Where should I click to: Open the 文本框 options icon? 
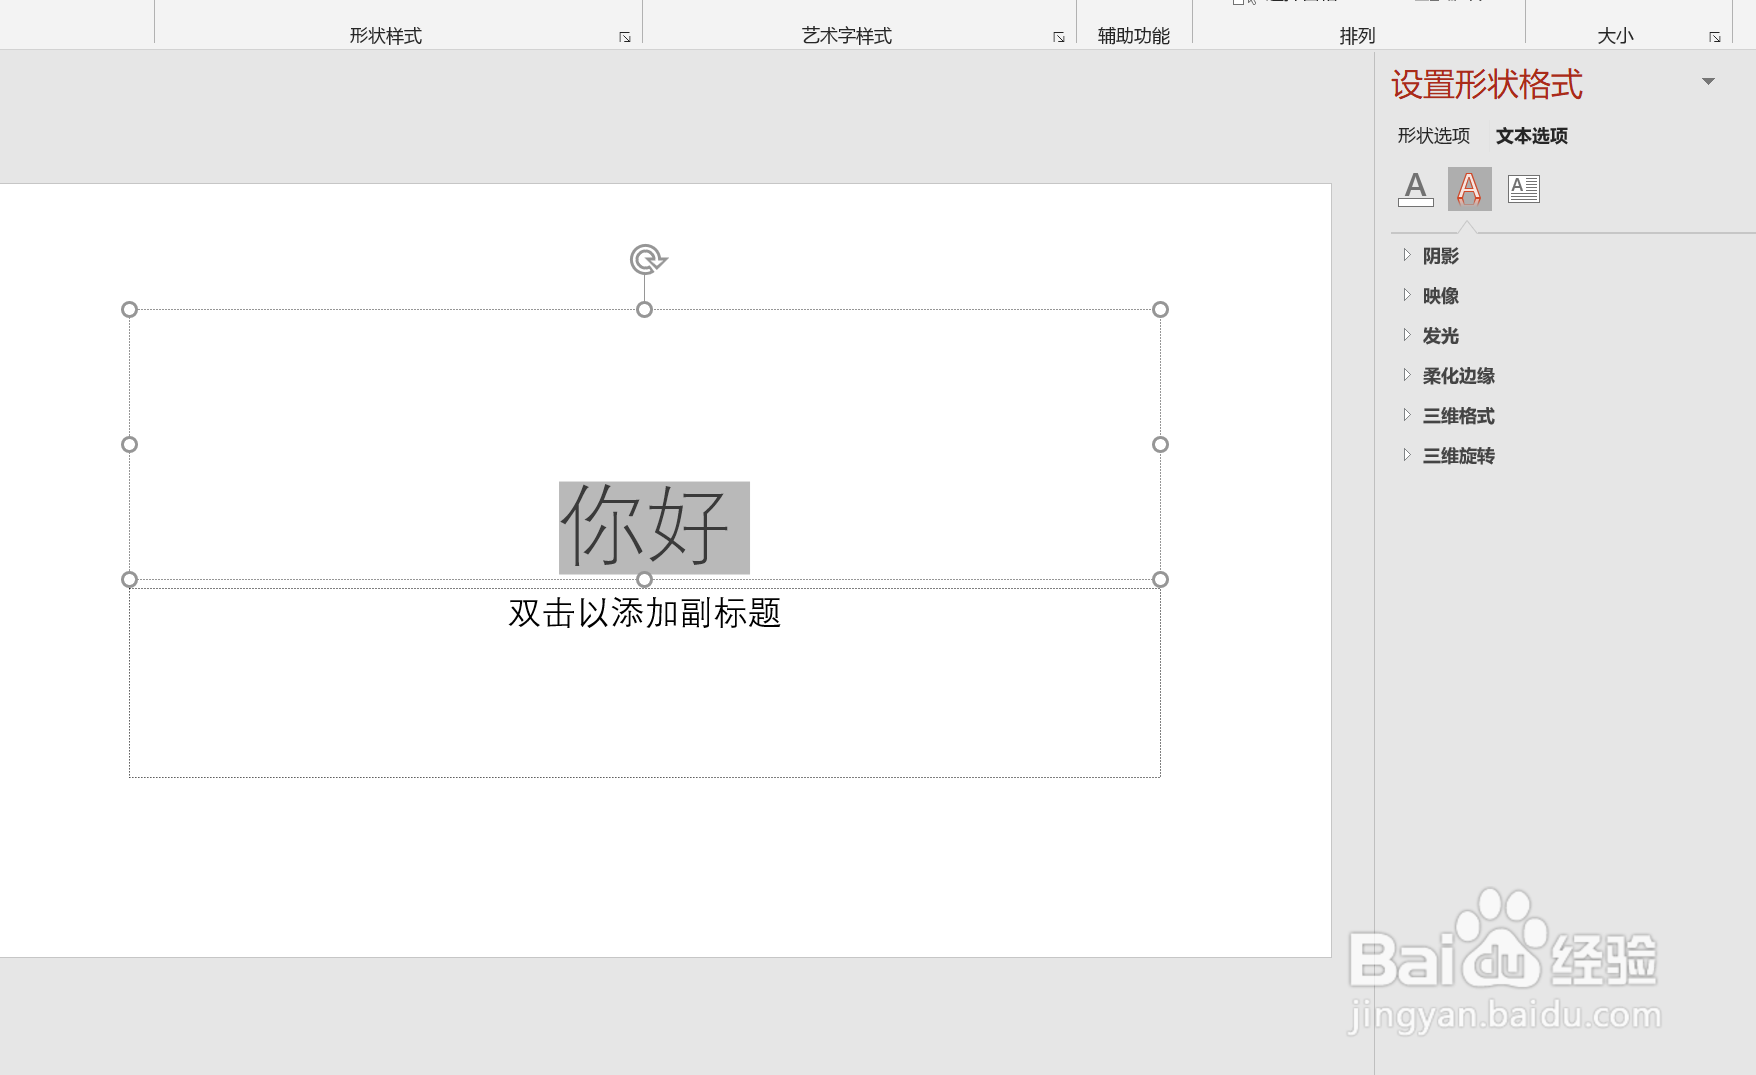click(x=1524, y=188)
